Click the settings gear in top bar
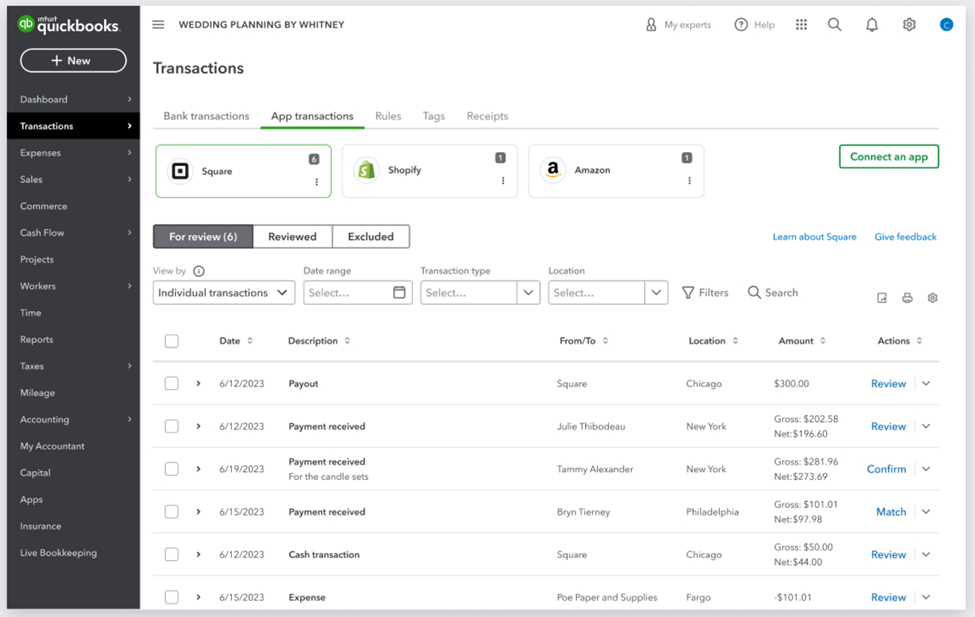The height and width of the screenshot is (617, 975). (909, 25)
